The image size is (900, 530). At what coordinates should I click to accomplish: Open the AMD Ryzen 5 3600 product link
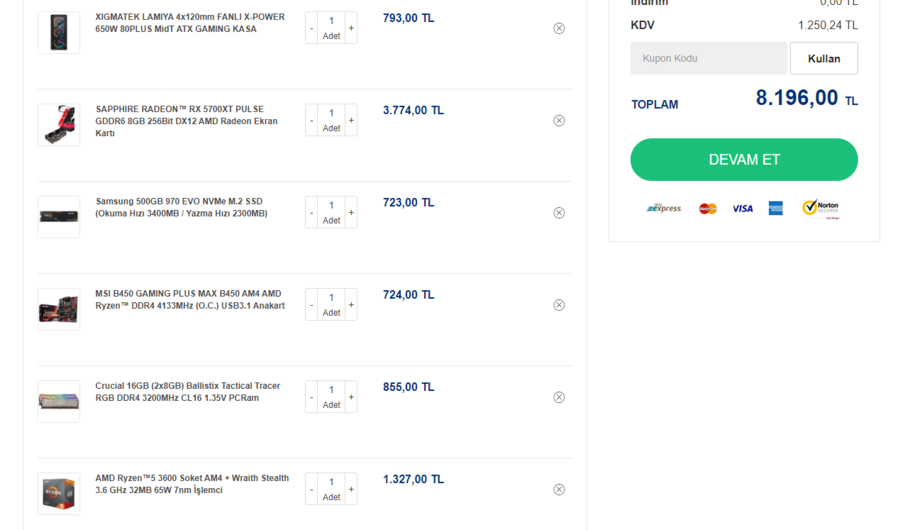pos(192,484)
